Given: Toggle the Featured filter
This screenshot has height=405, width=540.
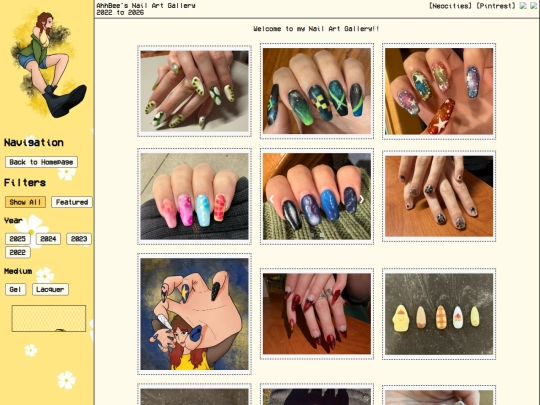Looking at the screenshot, I should click(72, 202).
